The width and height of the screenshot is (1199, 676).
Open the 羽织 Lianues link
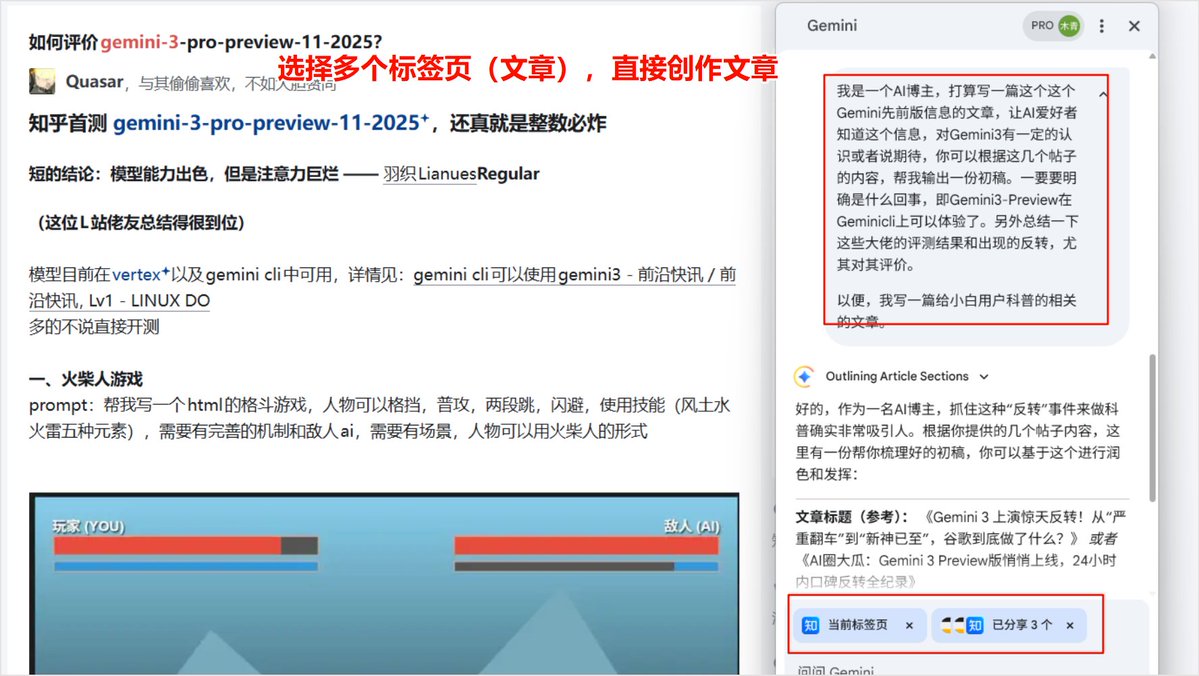coord(430,174)
